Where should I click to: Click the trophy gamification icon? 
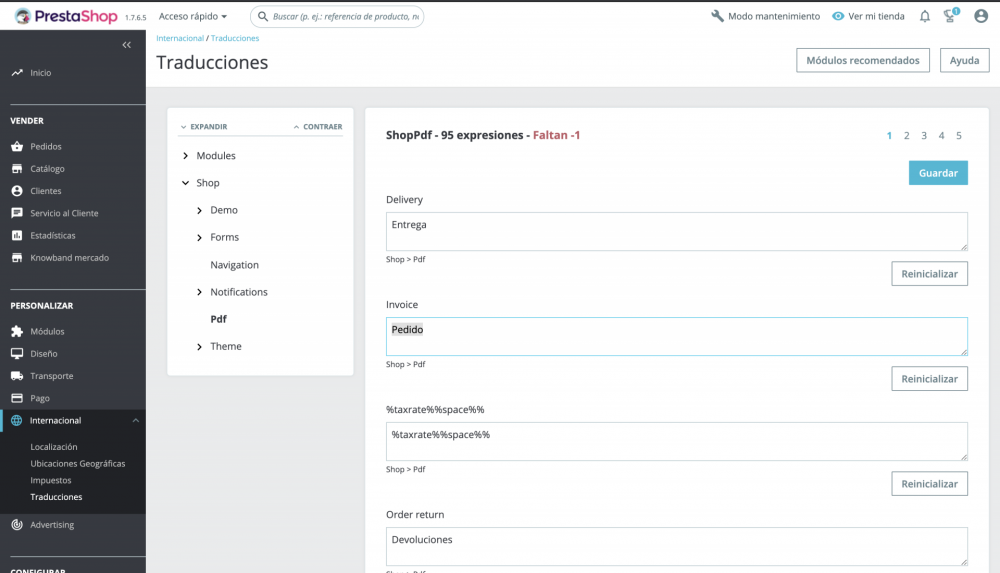(x=951, y=16)
